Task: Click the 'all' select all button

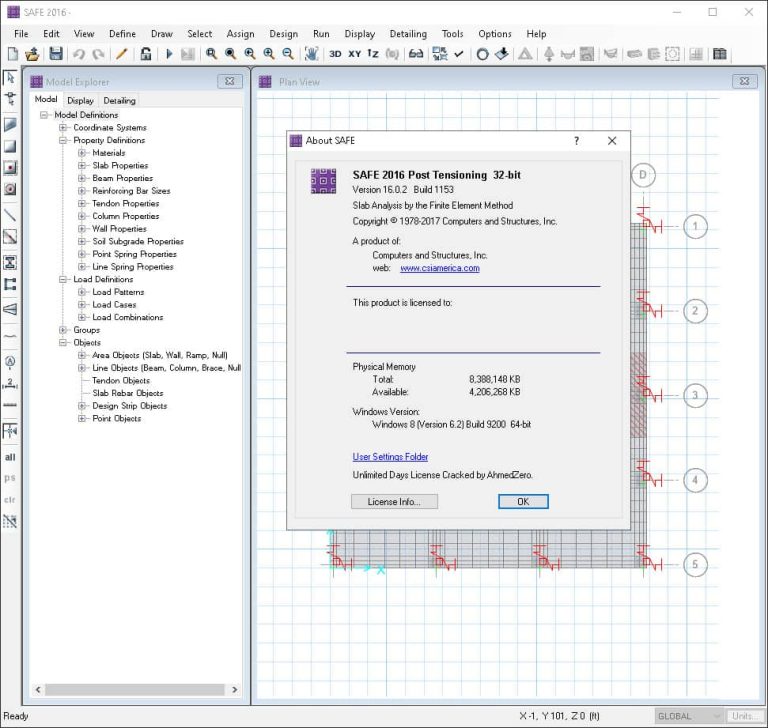Action: (x=10, y=457)
